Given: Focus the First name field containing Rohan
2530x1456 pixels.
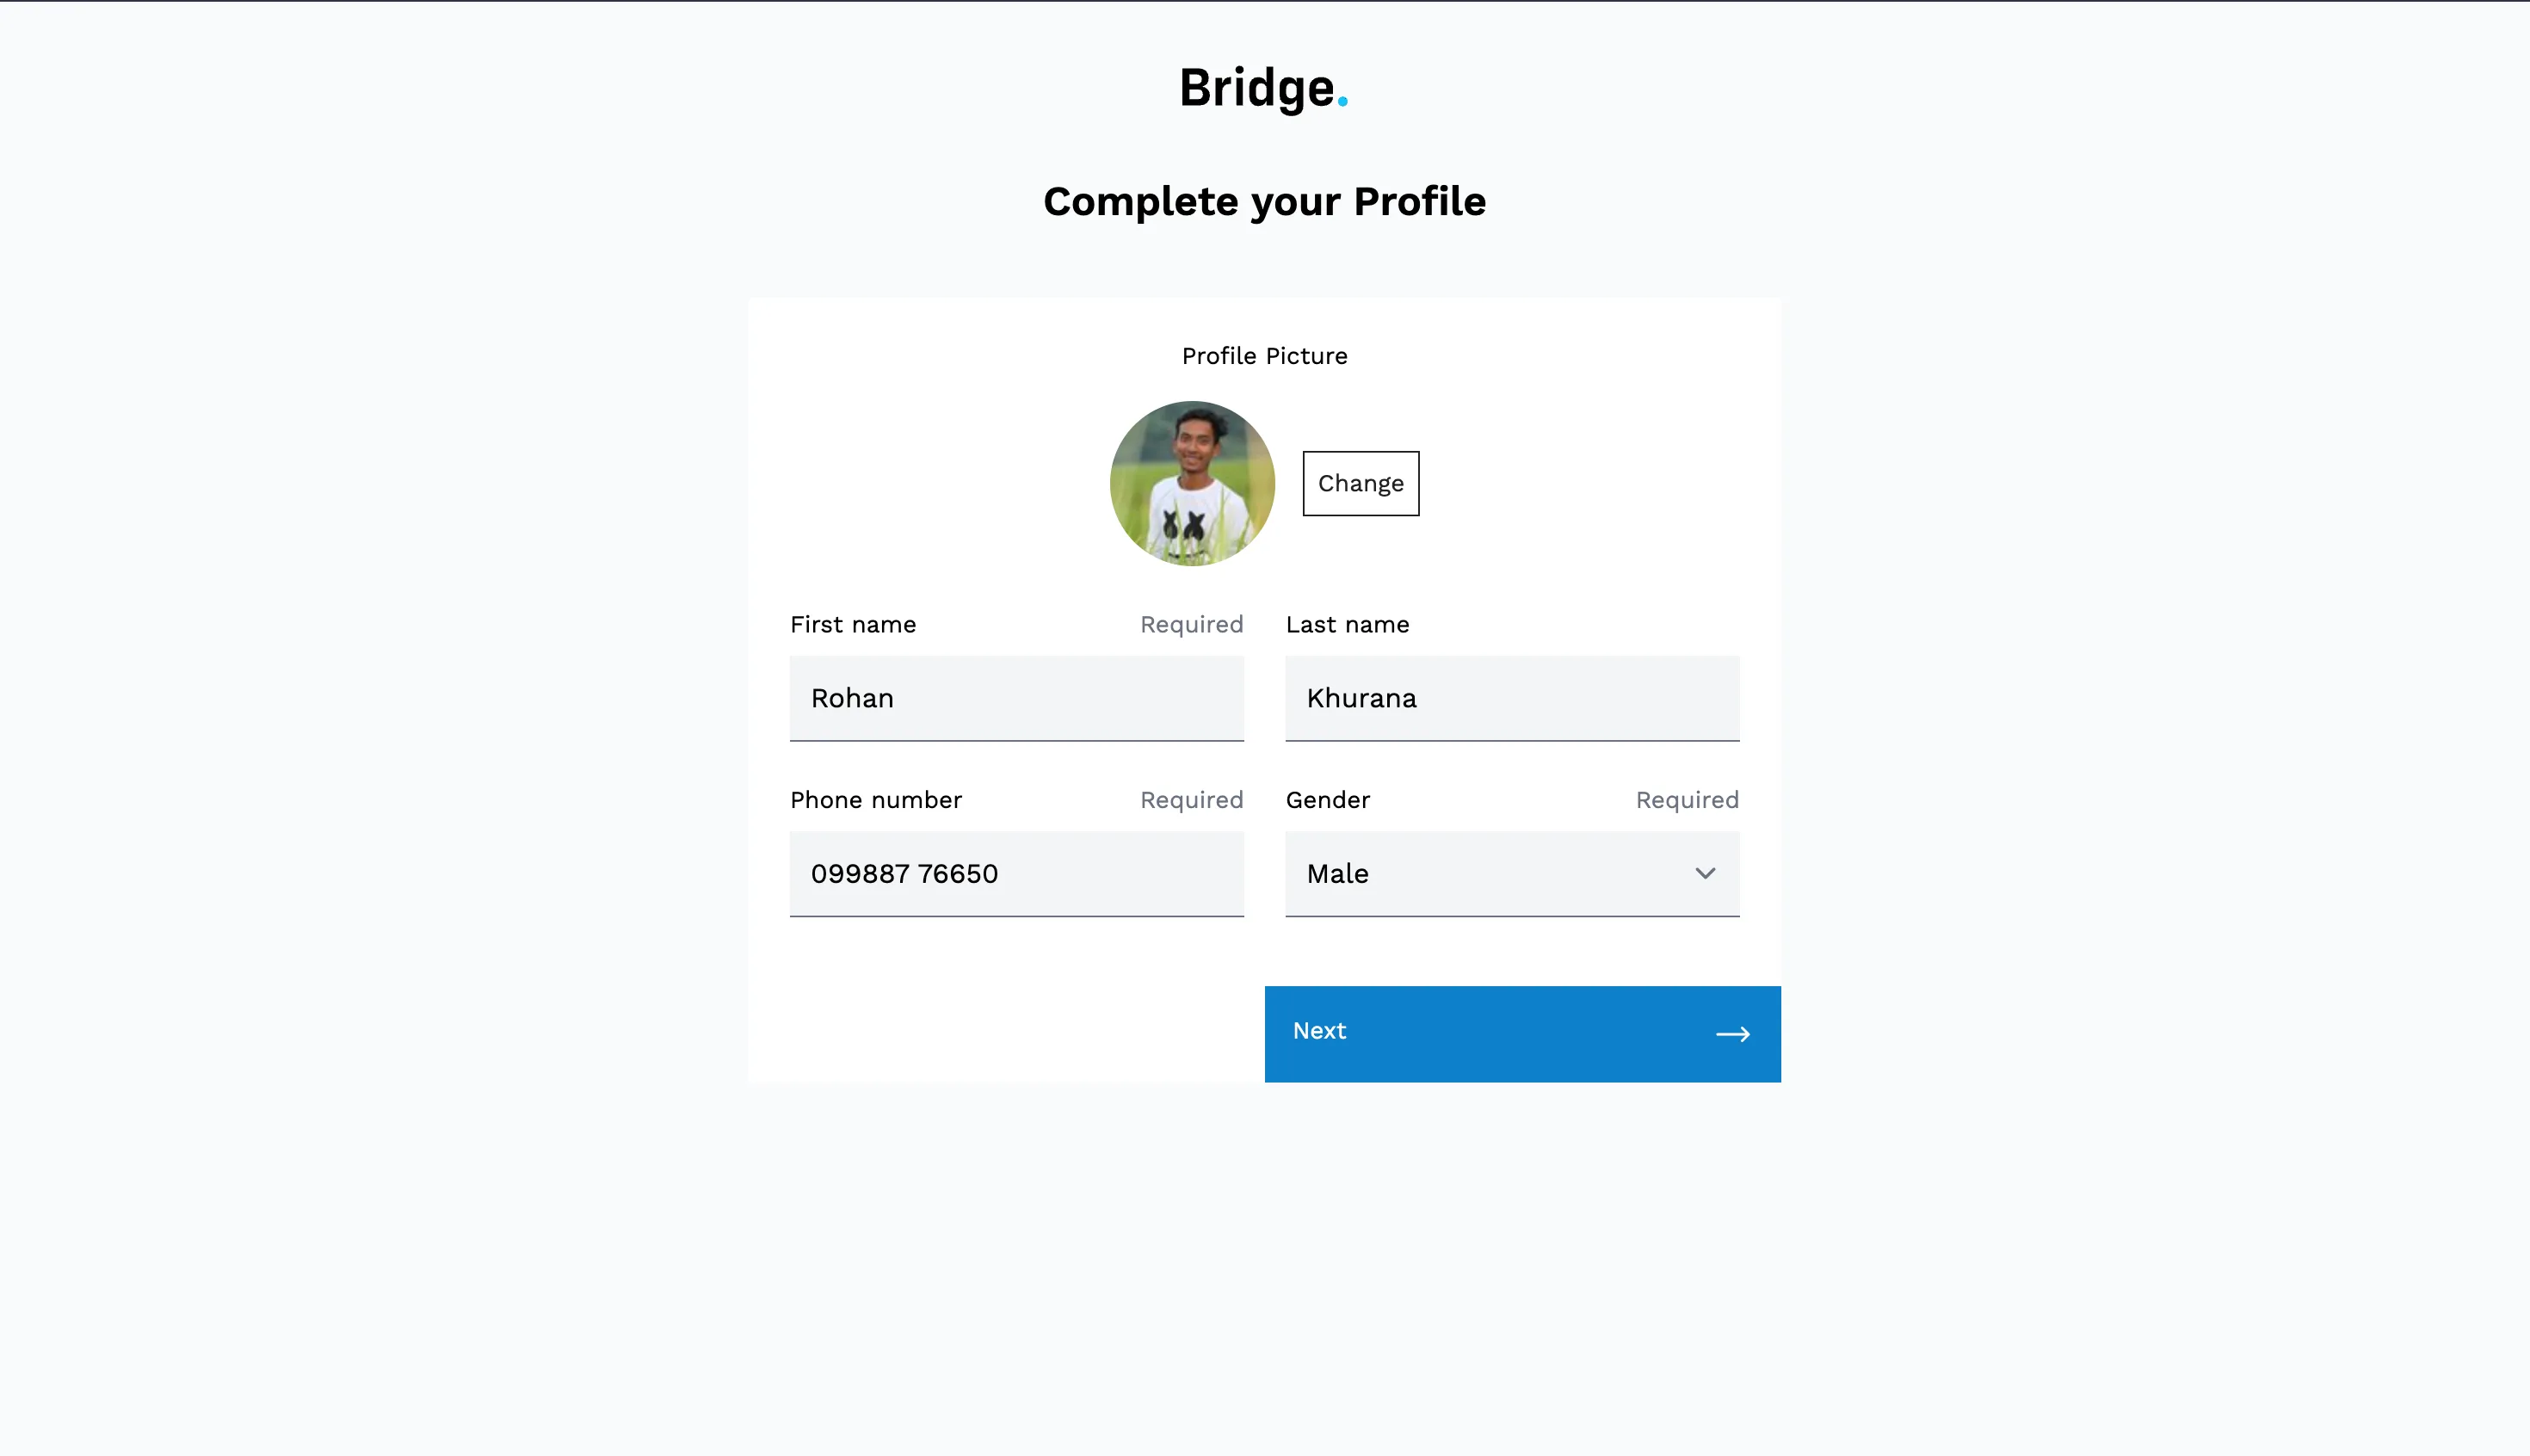Looking at the screenshot, I should (x=1016, y=698).
